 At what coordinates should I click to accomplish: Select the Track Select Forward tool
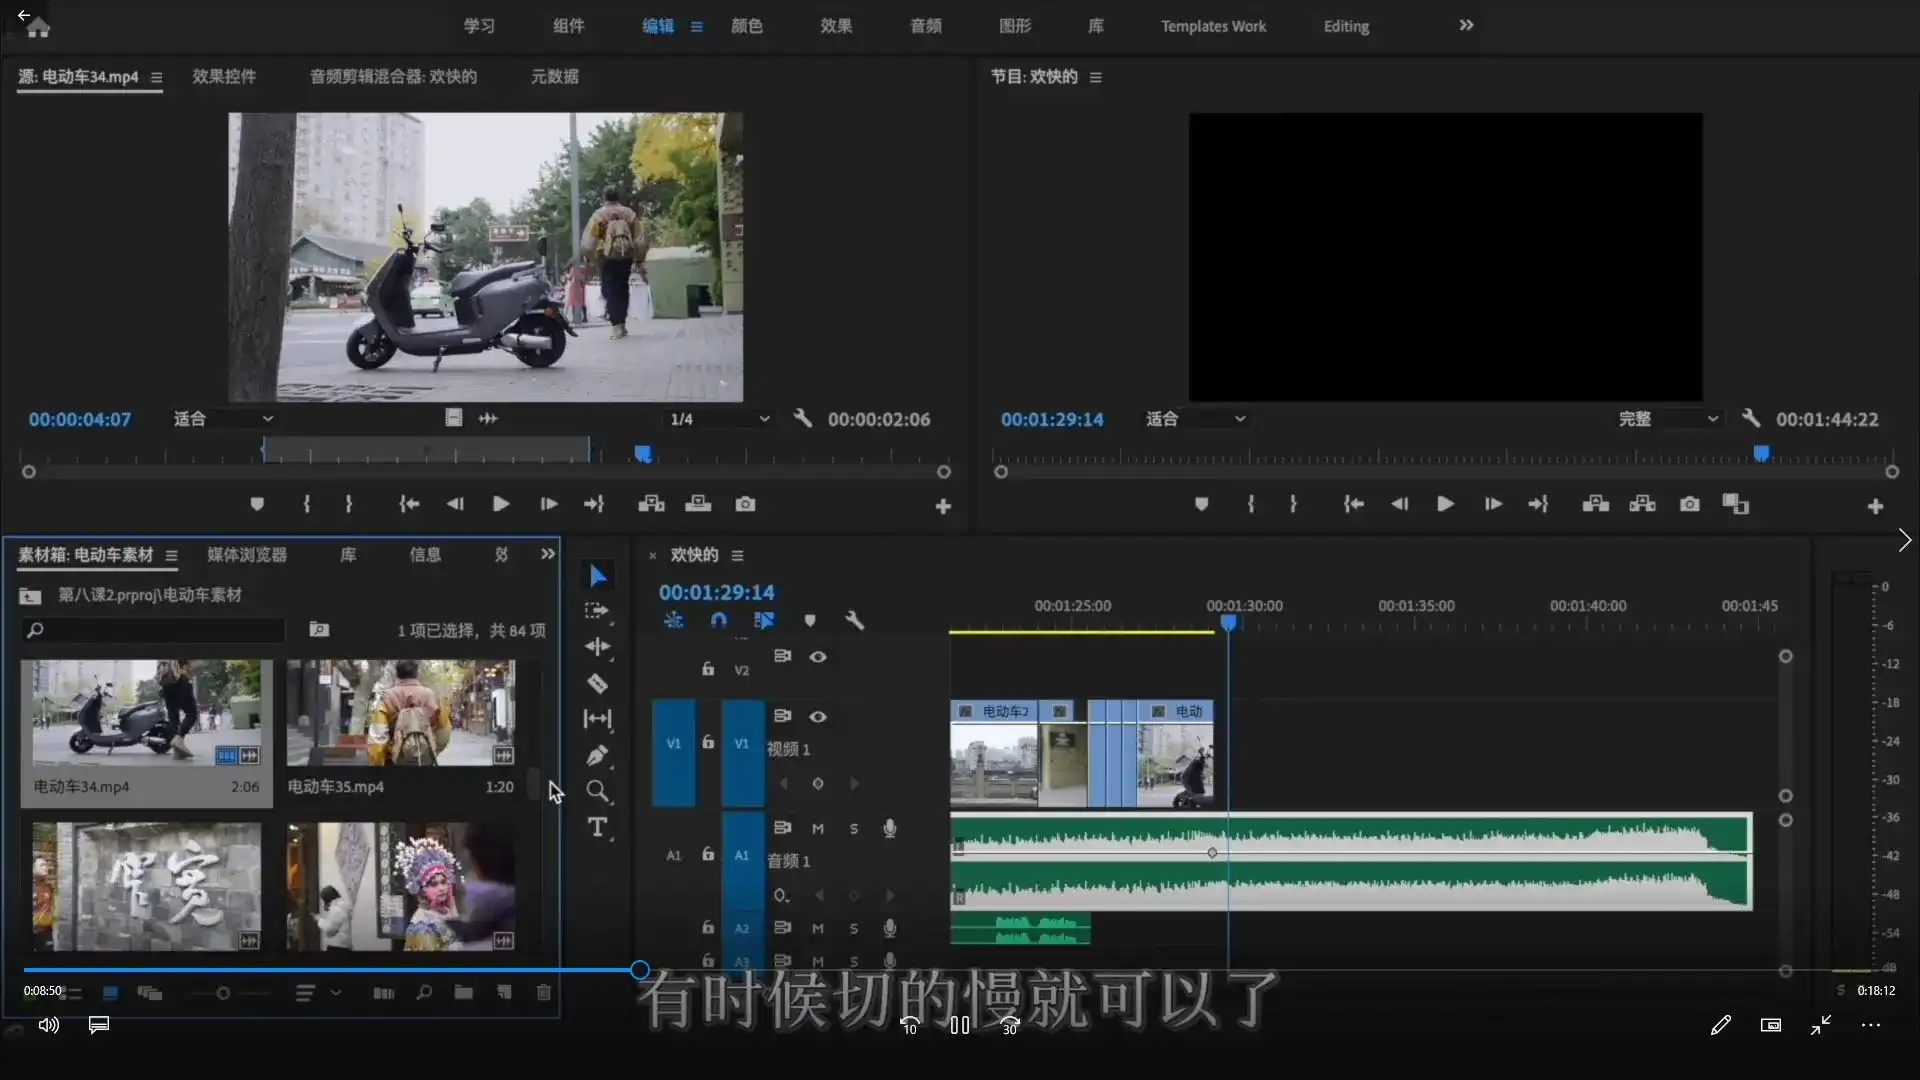click(x=597, y=611)
